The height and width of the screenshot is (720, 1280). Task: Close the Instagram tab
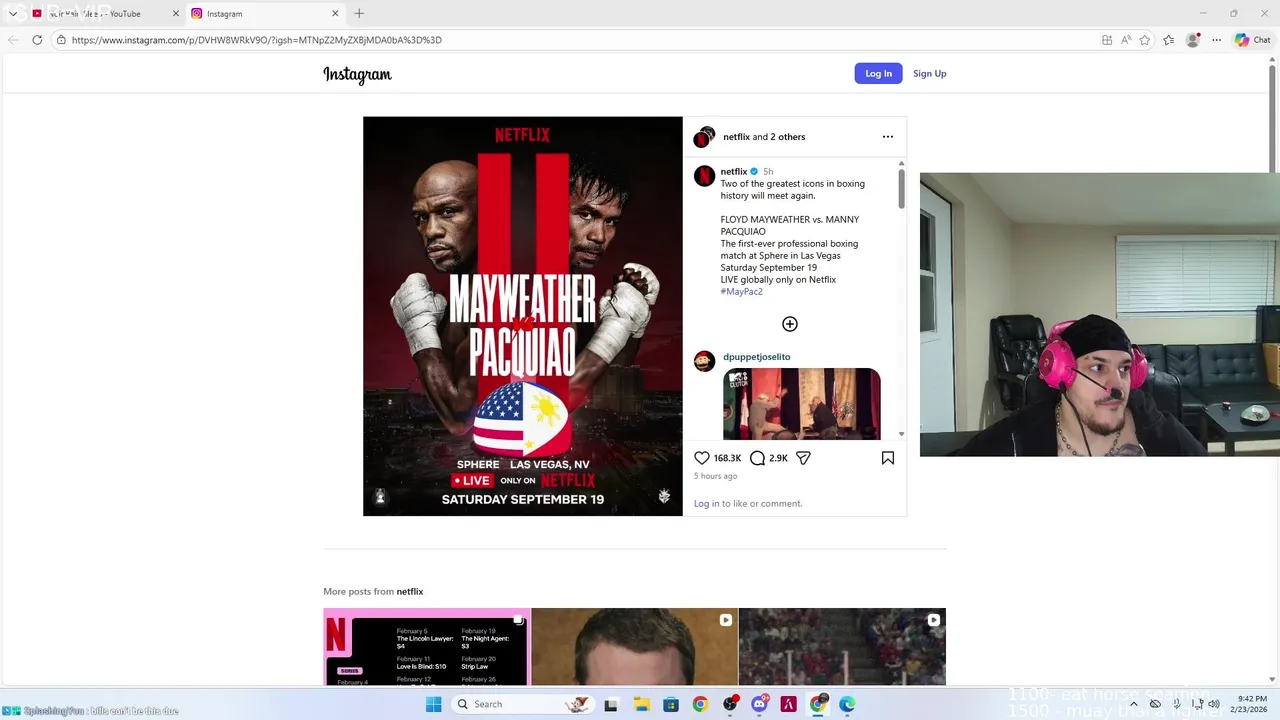coord(335,14)
